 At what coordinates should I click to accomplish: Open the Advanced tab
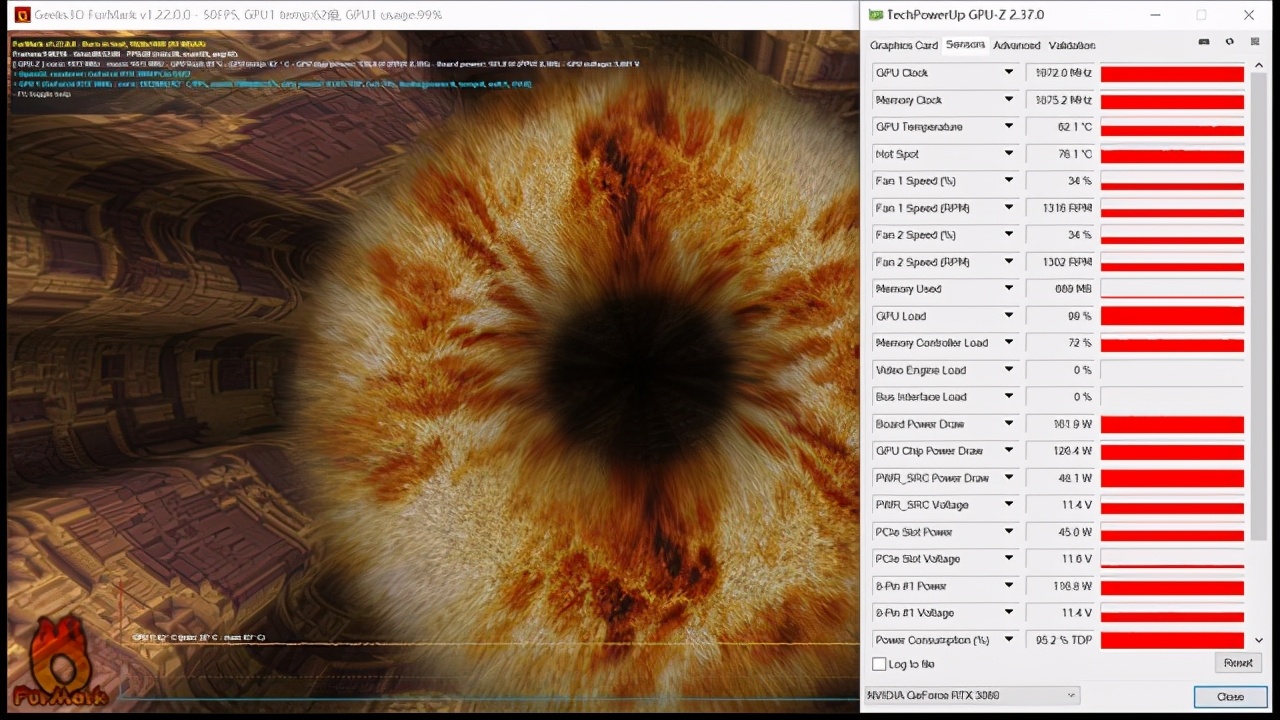coord(1017,45)
